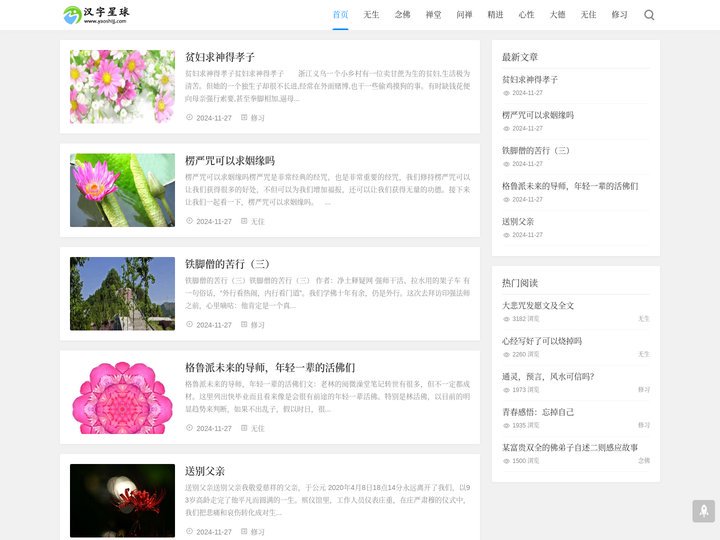The image size is (720, 540).
Task: Open popular article 心经写好了可以烧掉吗
Action: (x=542, y=341)
